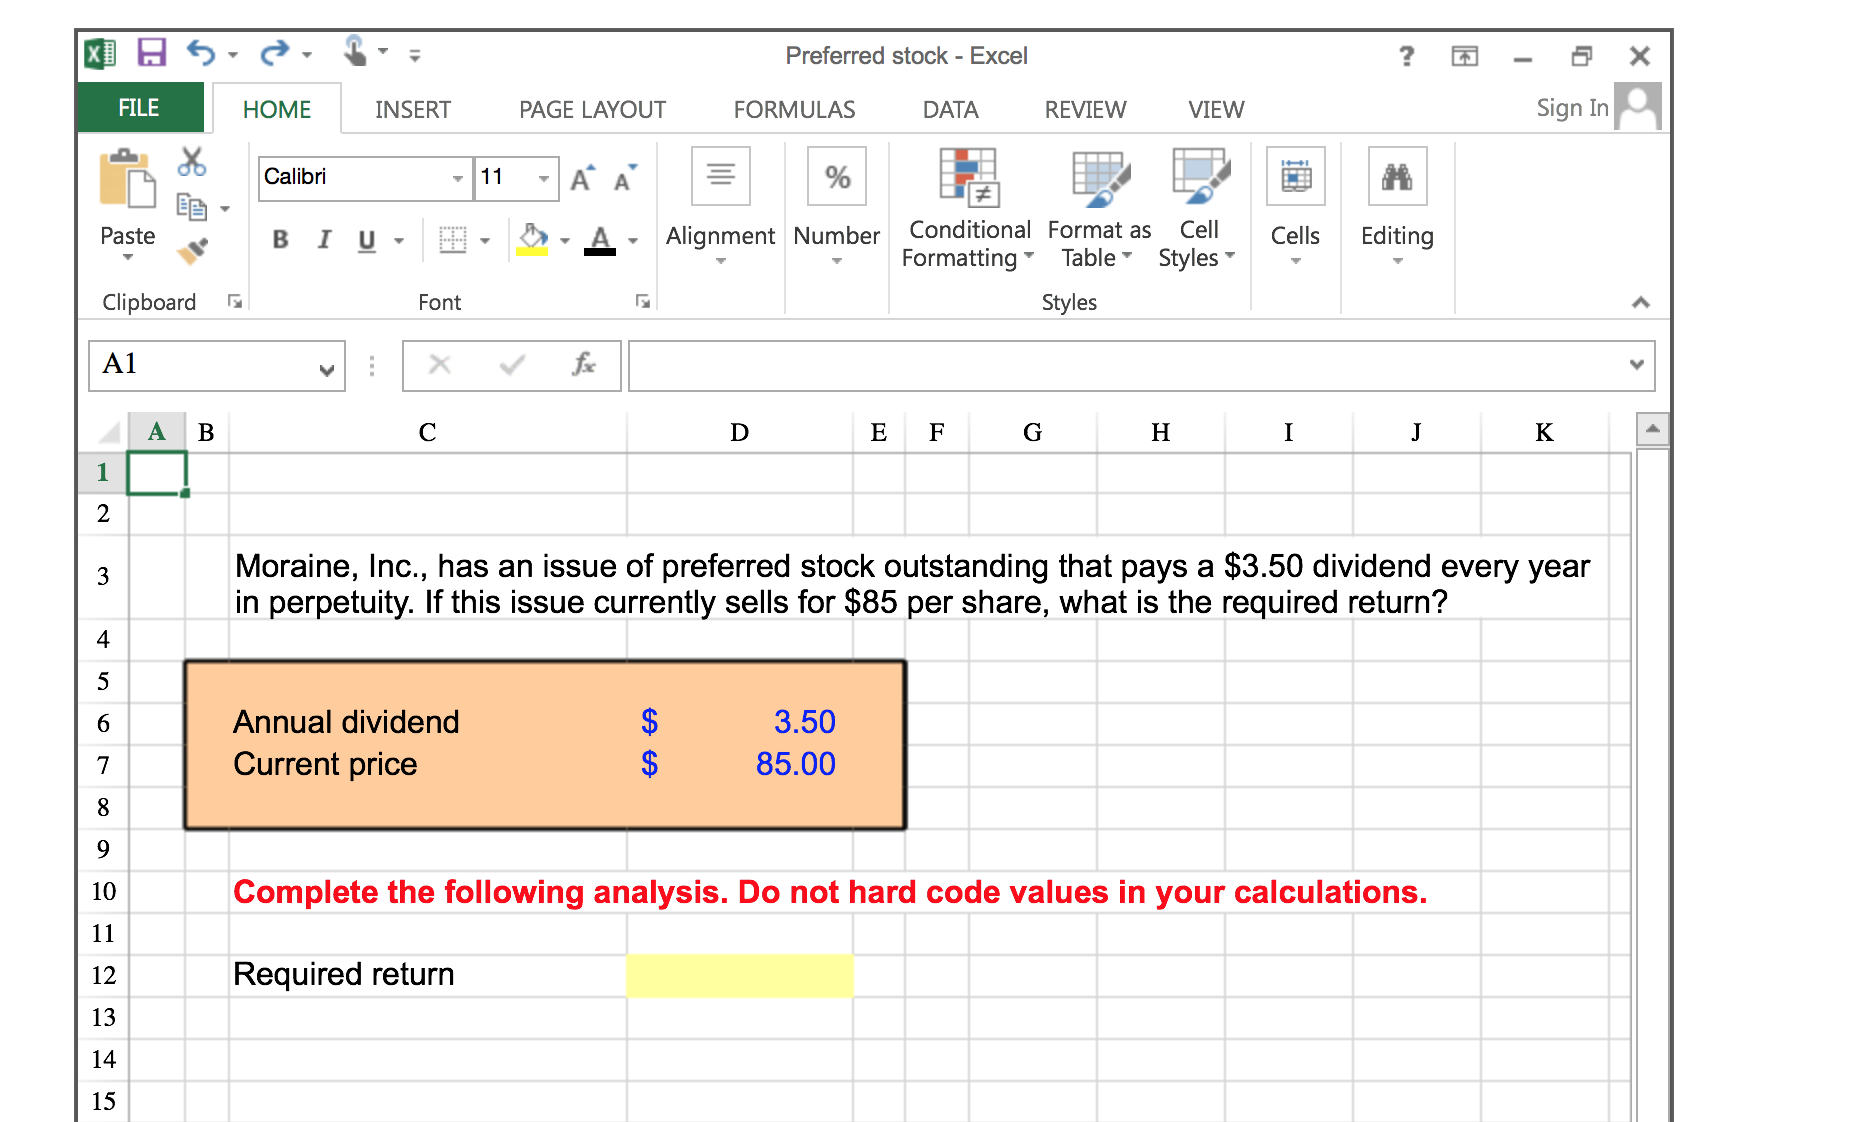Viewport: 1876px width, 1122px height.
Task: Open the font name dropdown
Action: coord(458,178)
